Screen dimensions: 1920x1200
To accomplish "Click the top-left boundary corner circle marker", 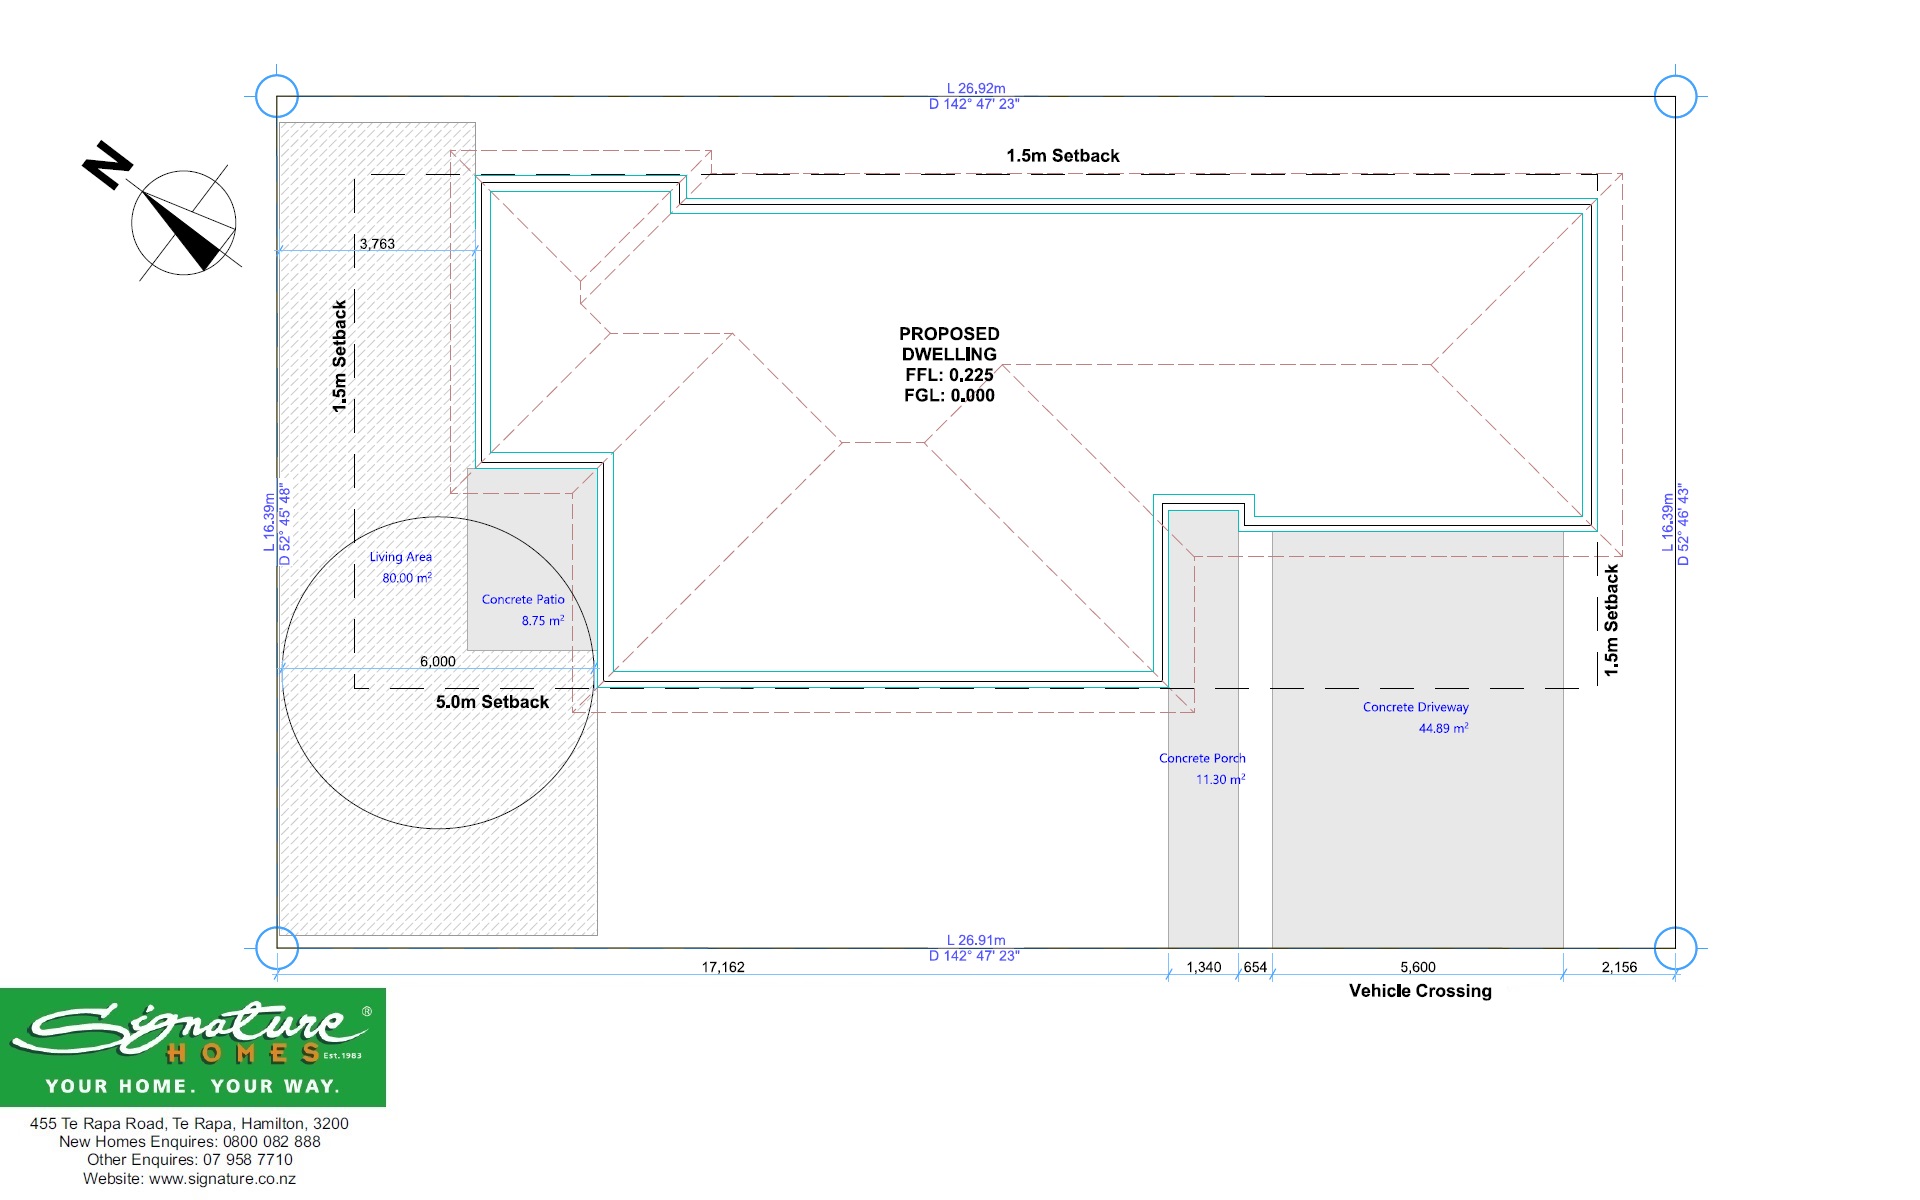I will point(277,97).
